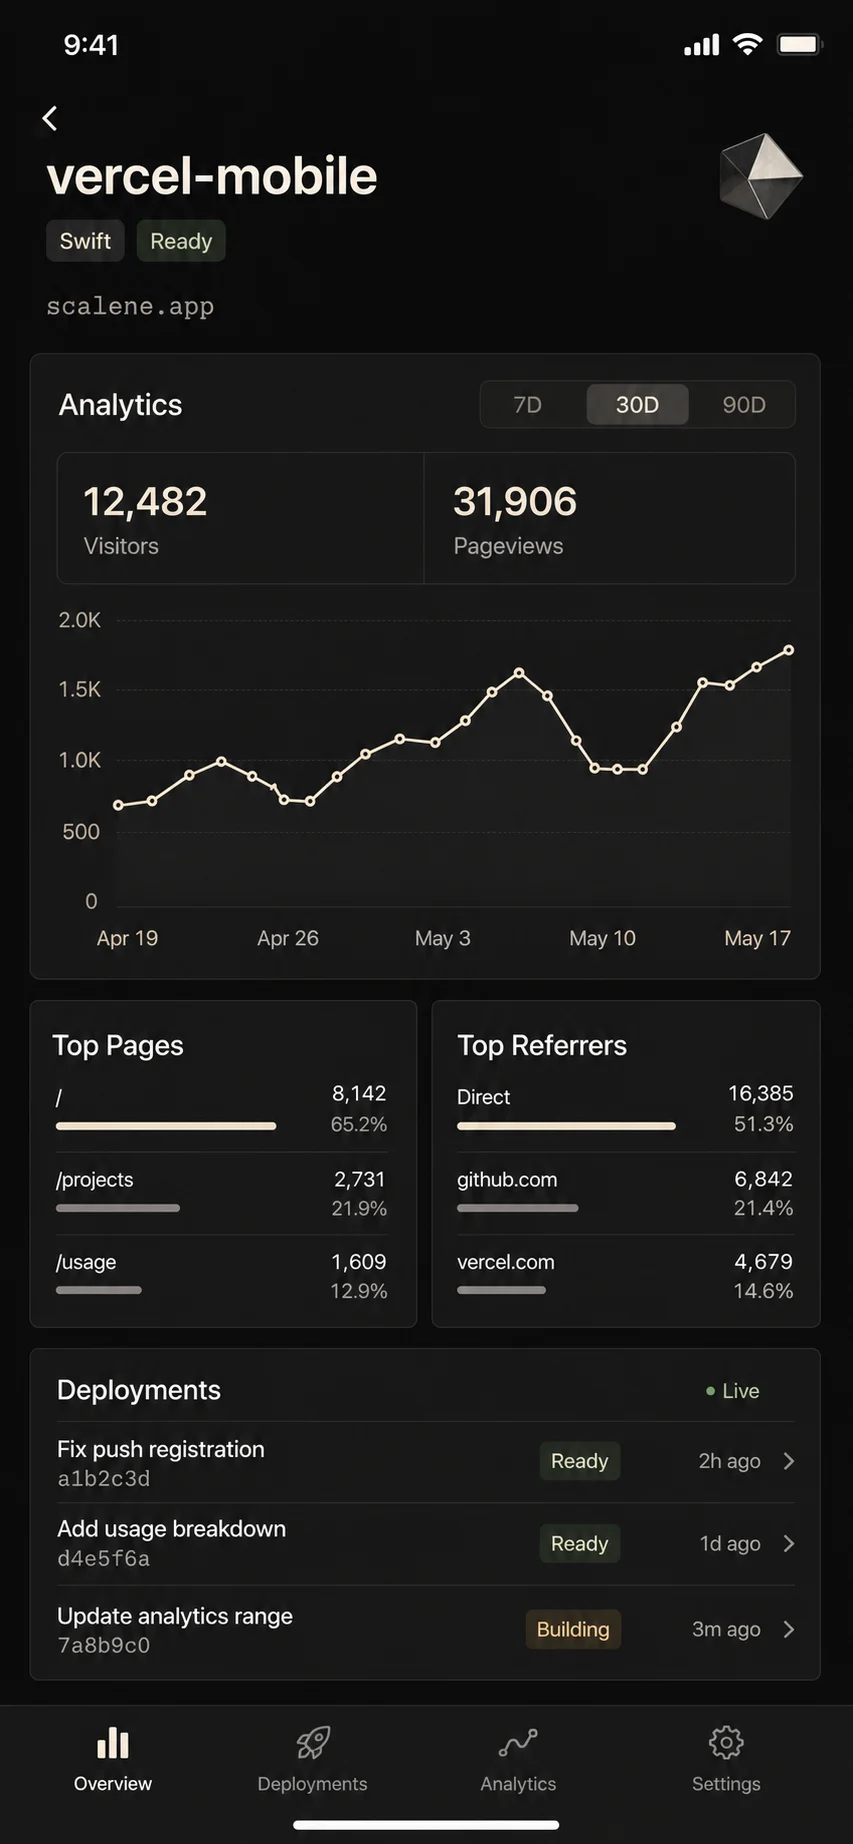Tap the Building badge for 7a8b9c0

point(573,1629)
